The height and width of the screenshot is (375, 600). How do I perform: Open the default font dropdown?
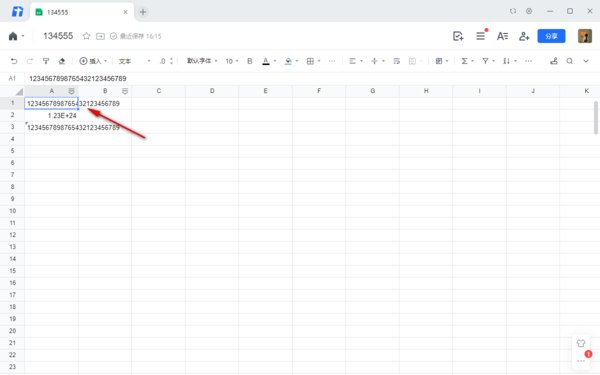(x=202, y=61)
